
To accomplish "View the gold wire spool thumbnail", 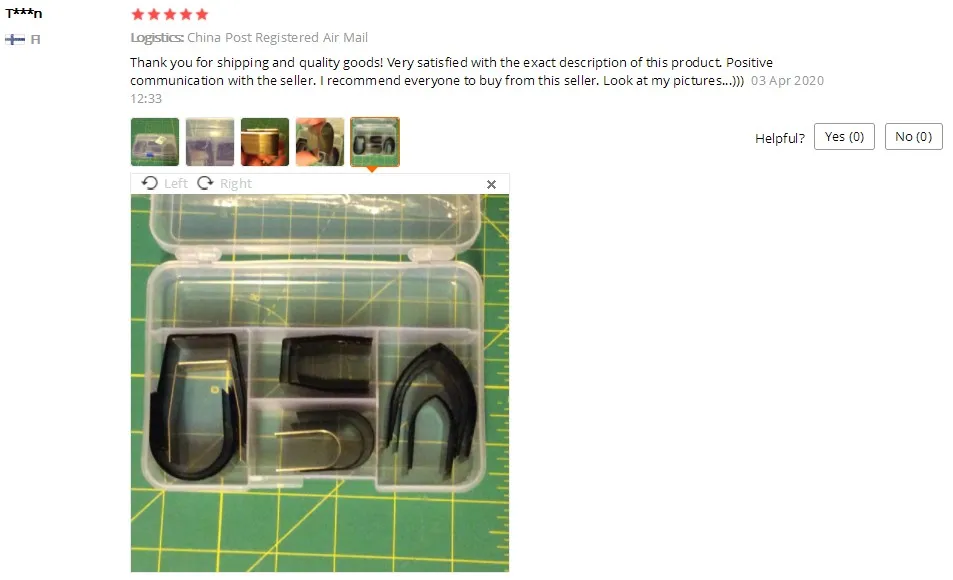I will (265, 142).
